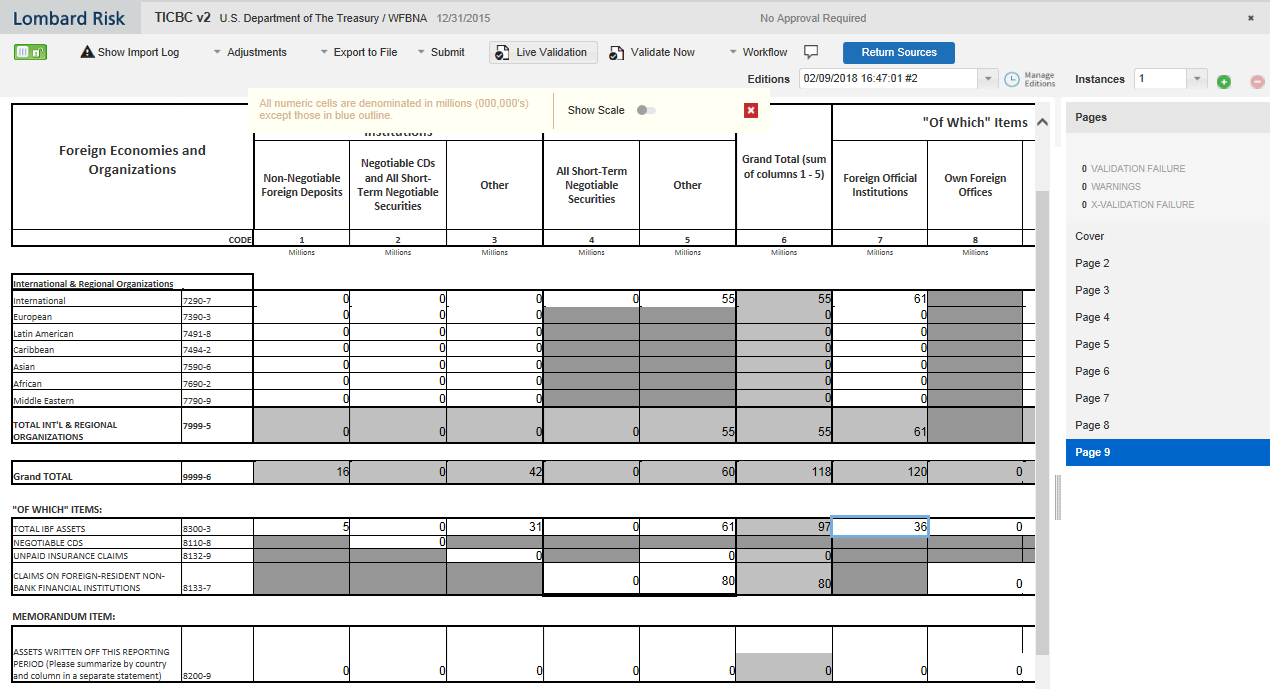This screenshot has width=1270, height=689.
Task: Open the Editions combo box arrow
Action: [988, 79]
